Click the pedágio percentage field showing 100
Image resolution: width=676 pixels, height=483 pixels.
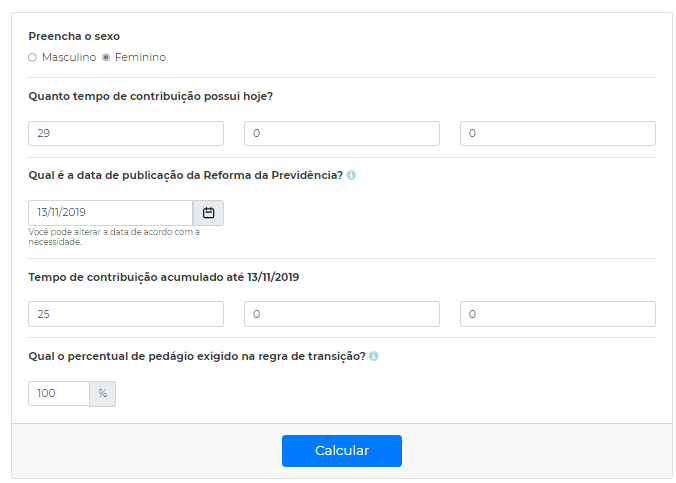[59, 393]
